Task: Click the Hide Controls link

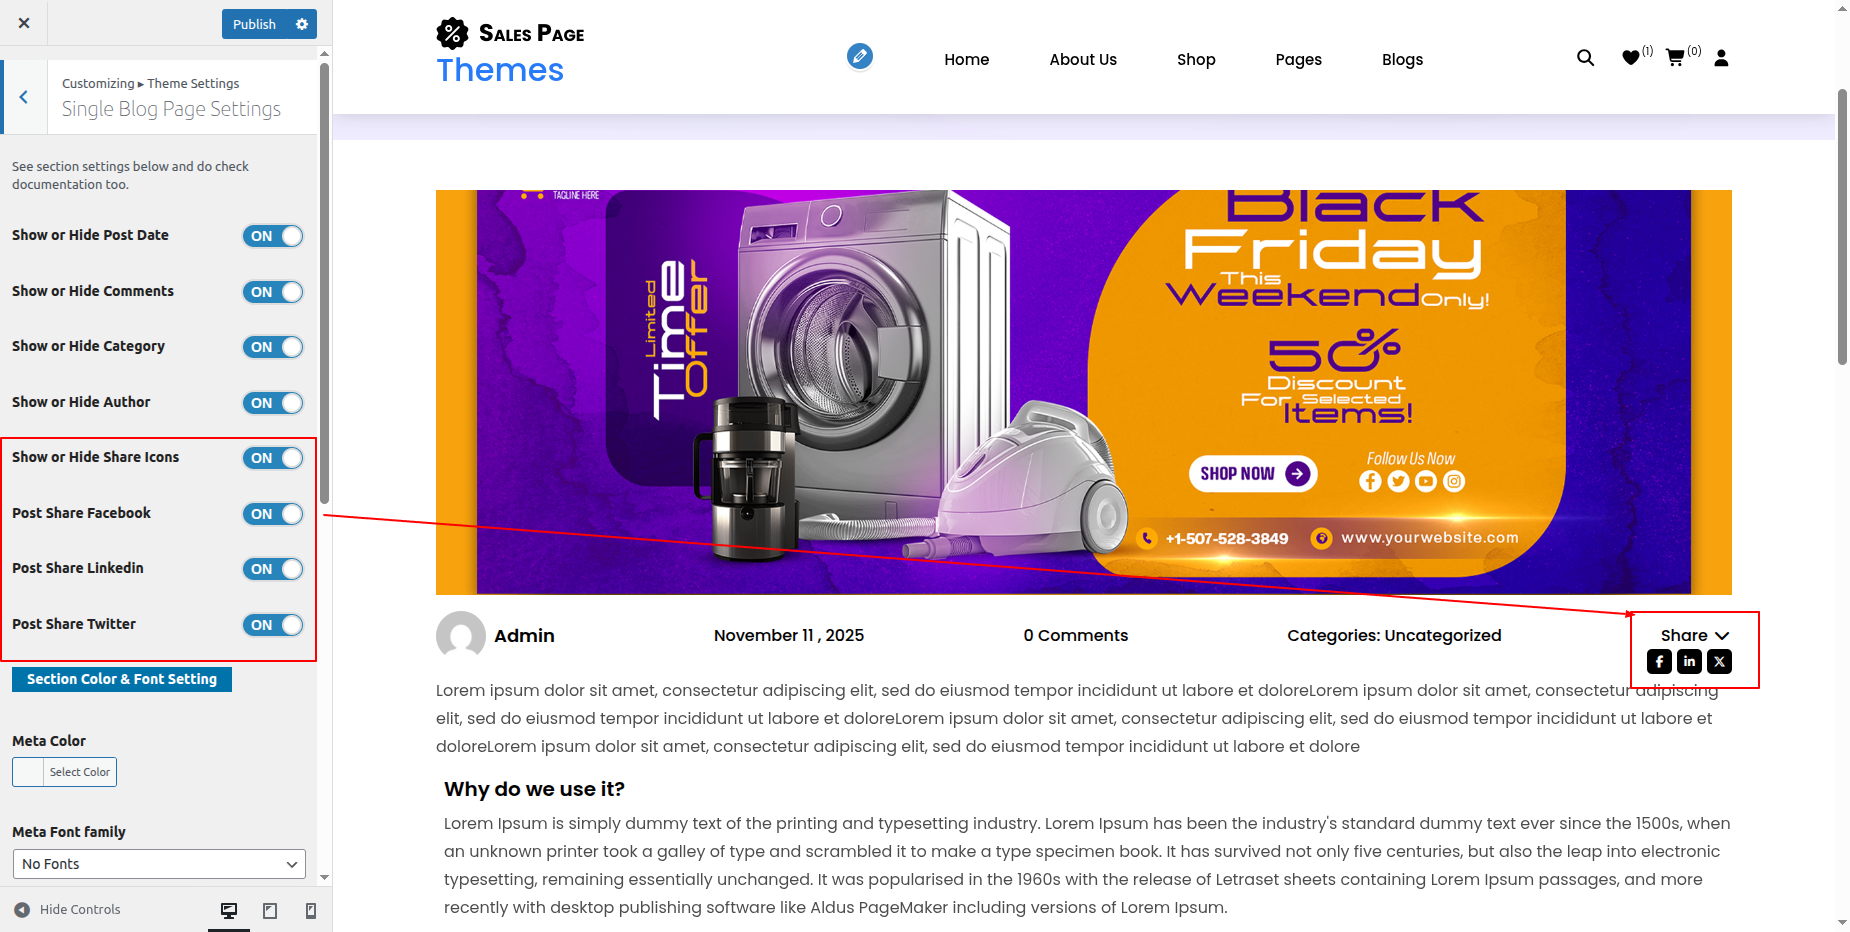Action: click(x=68, y=910)
